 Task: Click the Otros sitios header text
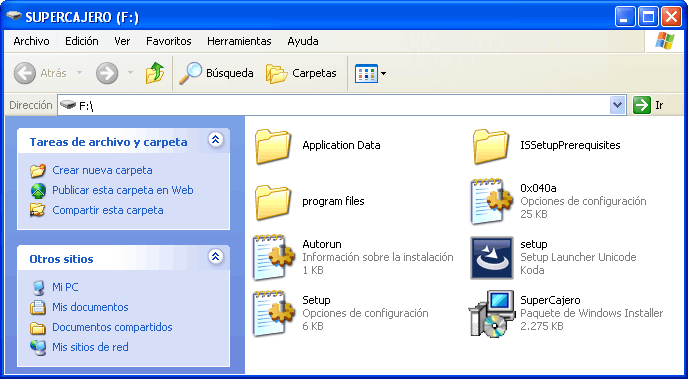[61, 259]
